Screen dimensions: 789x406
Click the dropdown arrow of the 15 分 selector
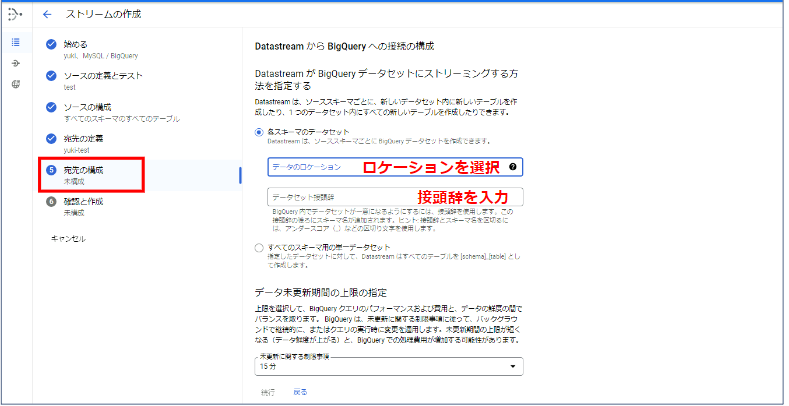(x=514, y=367)
